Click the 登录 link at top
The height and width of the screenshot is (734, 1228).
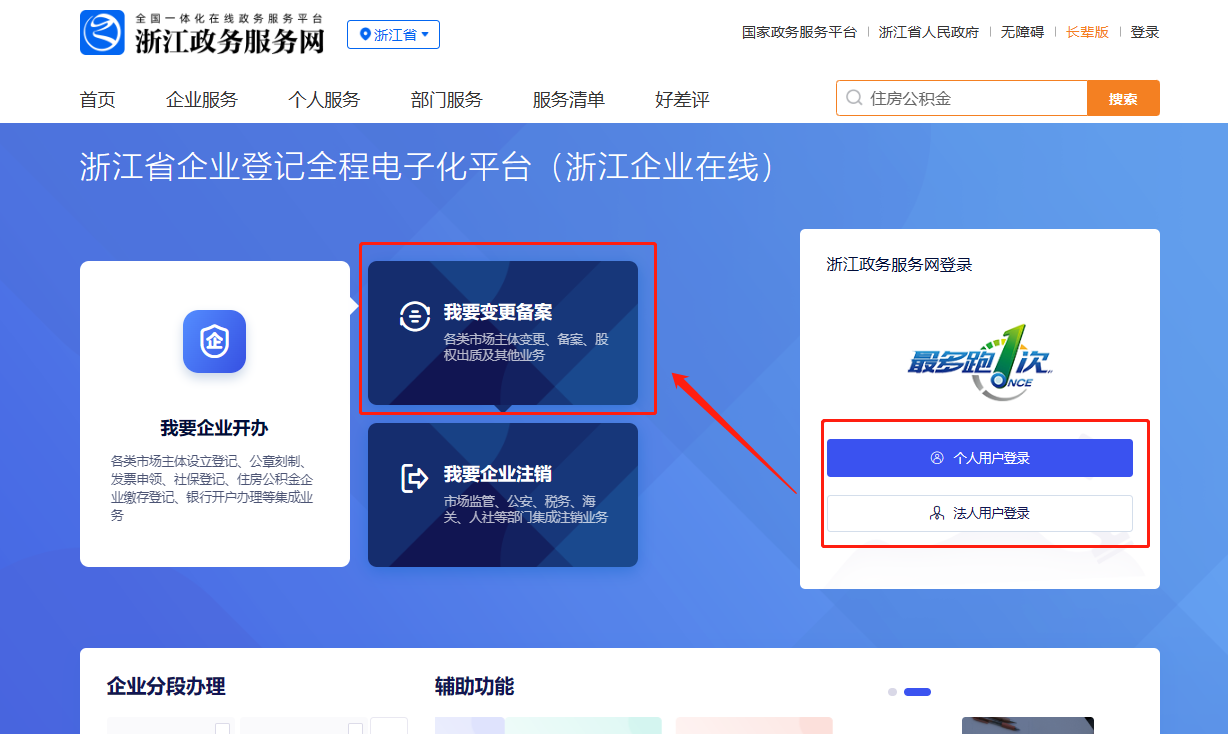pos(1145,32)
